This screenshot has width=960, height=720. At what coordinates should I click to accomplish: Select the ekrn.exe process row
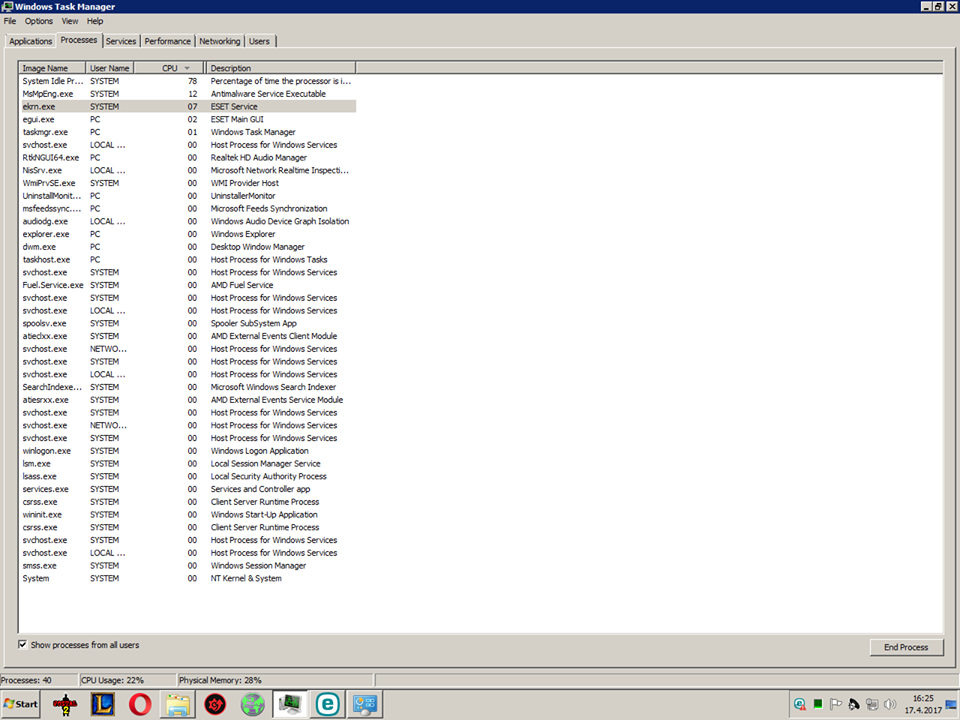click(x=187, y=107)
